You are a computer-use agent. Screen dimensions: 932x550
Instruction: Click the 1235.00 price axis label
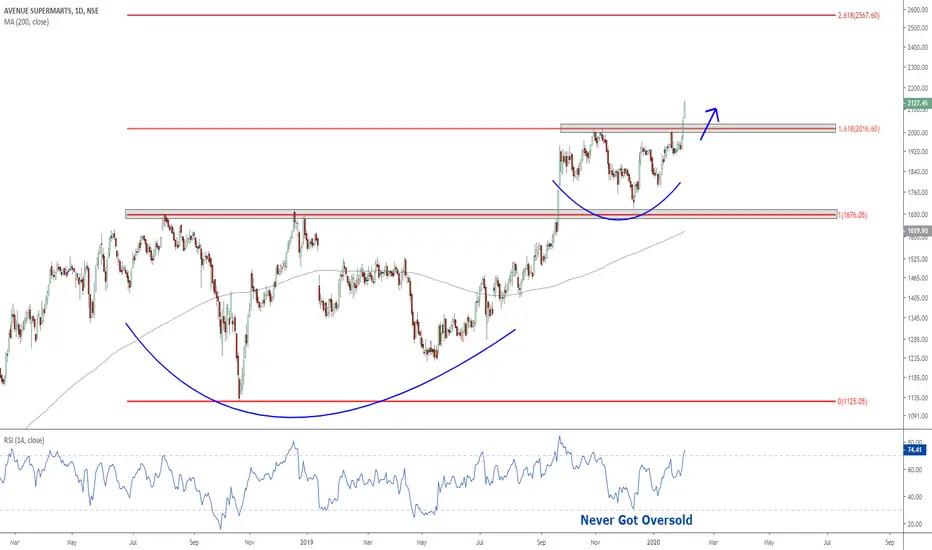coord(918,359)
